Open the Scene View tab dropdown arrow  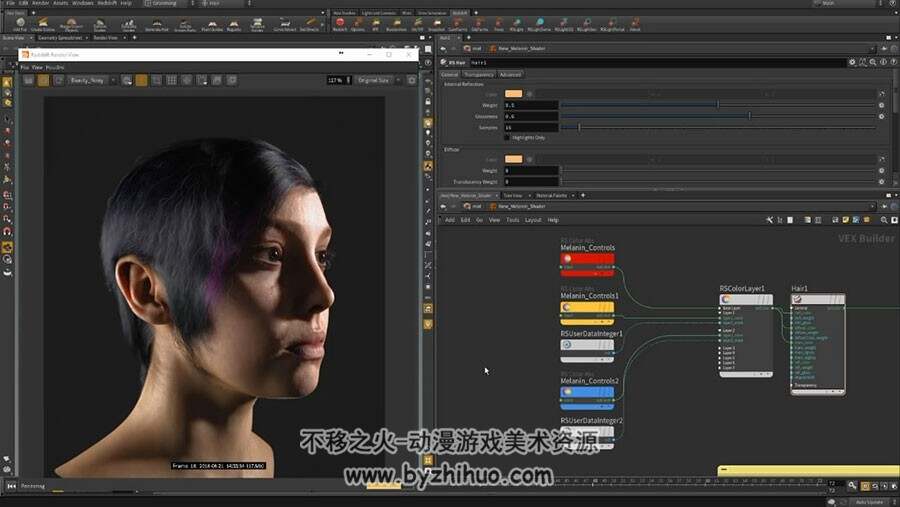point(31,38)
